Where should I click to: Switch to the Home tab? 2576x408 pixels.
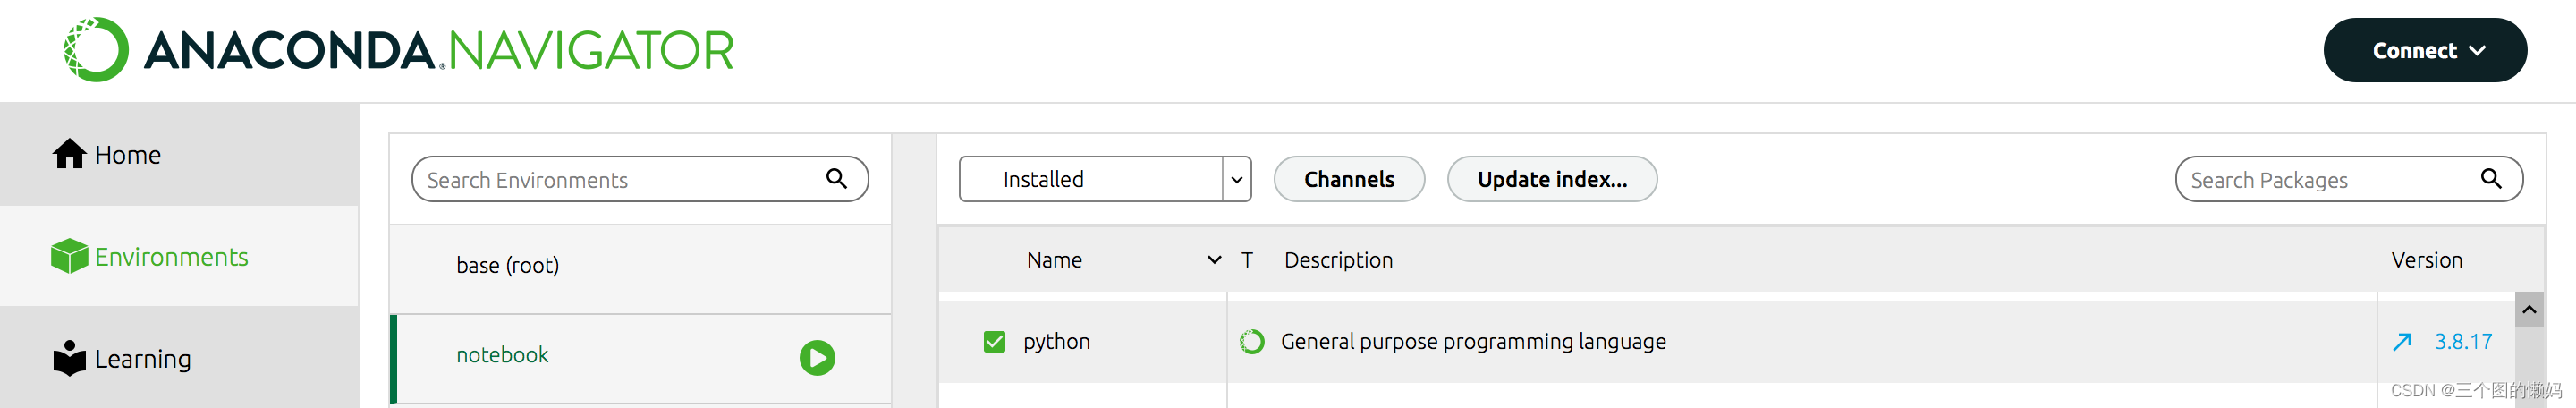[127, 154]
